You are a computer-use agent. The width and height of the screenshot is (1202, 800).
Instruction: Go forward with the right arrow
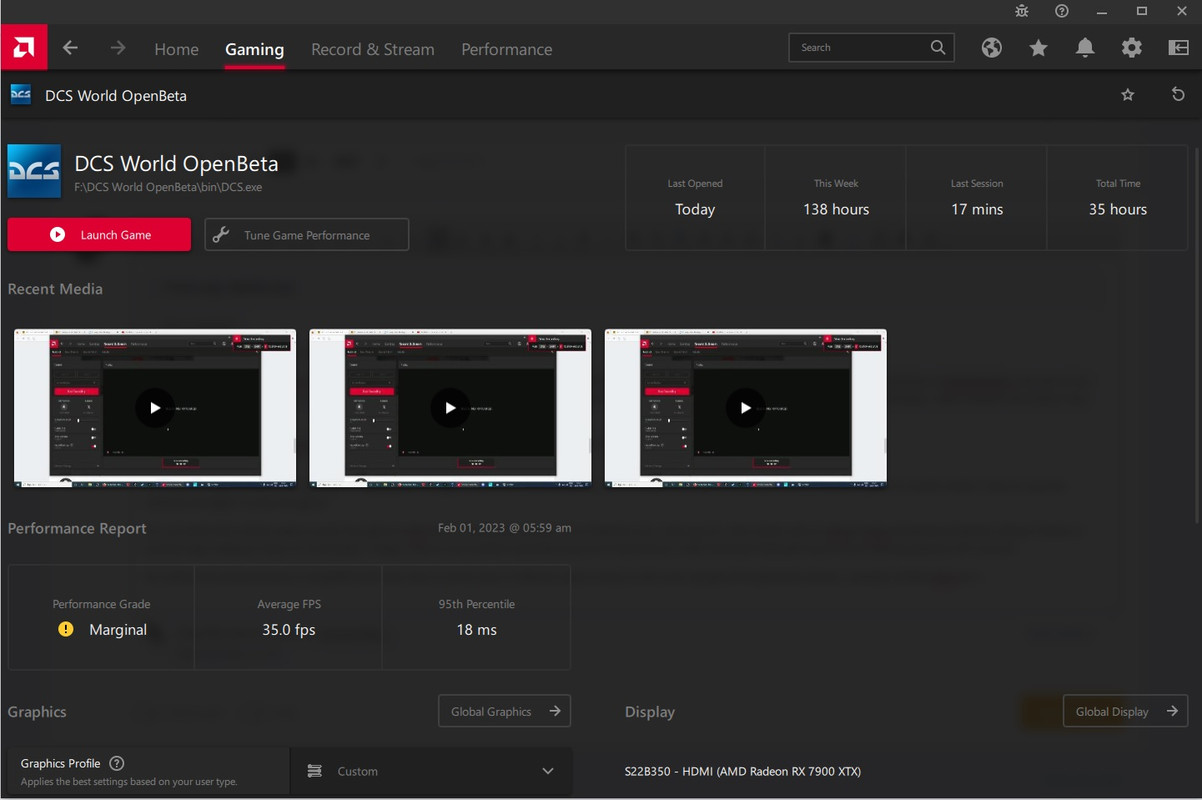pos(118,48)
